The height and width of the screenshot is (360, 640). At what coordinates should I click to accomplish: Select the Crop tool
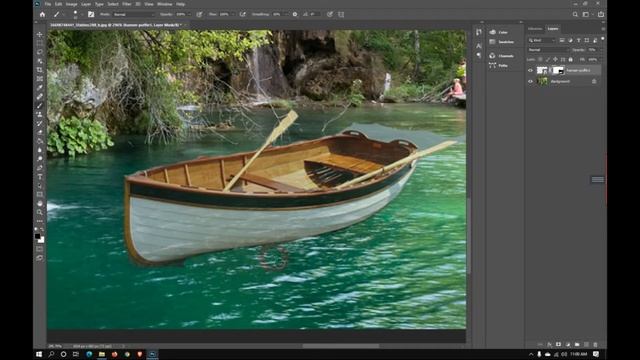coord(40,70)
